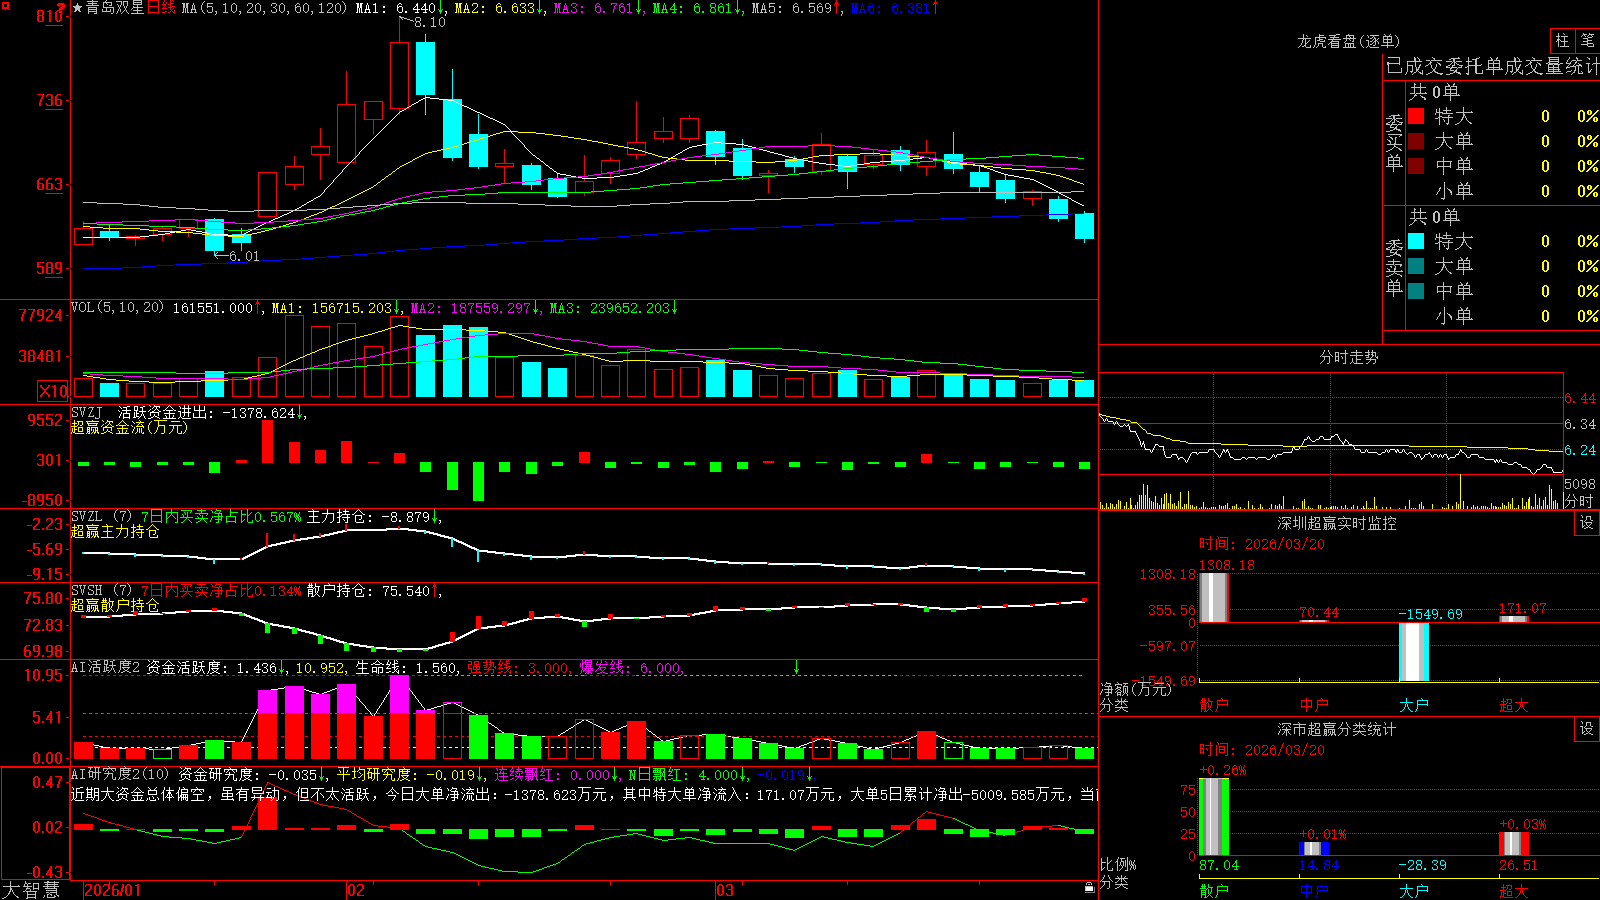Click the 已成交委托单成交量统计 header
This screenshot has width=1600, height=900.
tap(1492, 66)
